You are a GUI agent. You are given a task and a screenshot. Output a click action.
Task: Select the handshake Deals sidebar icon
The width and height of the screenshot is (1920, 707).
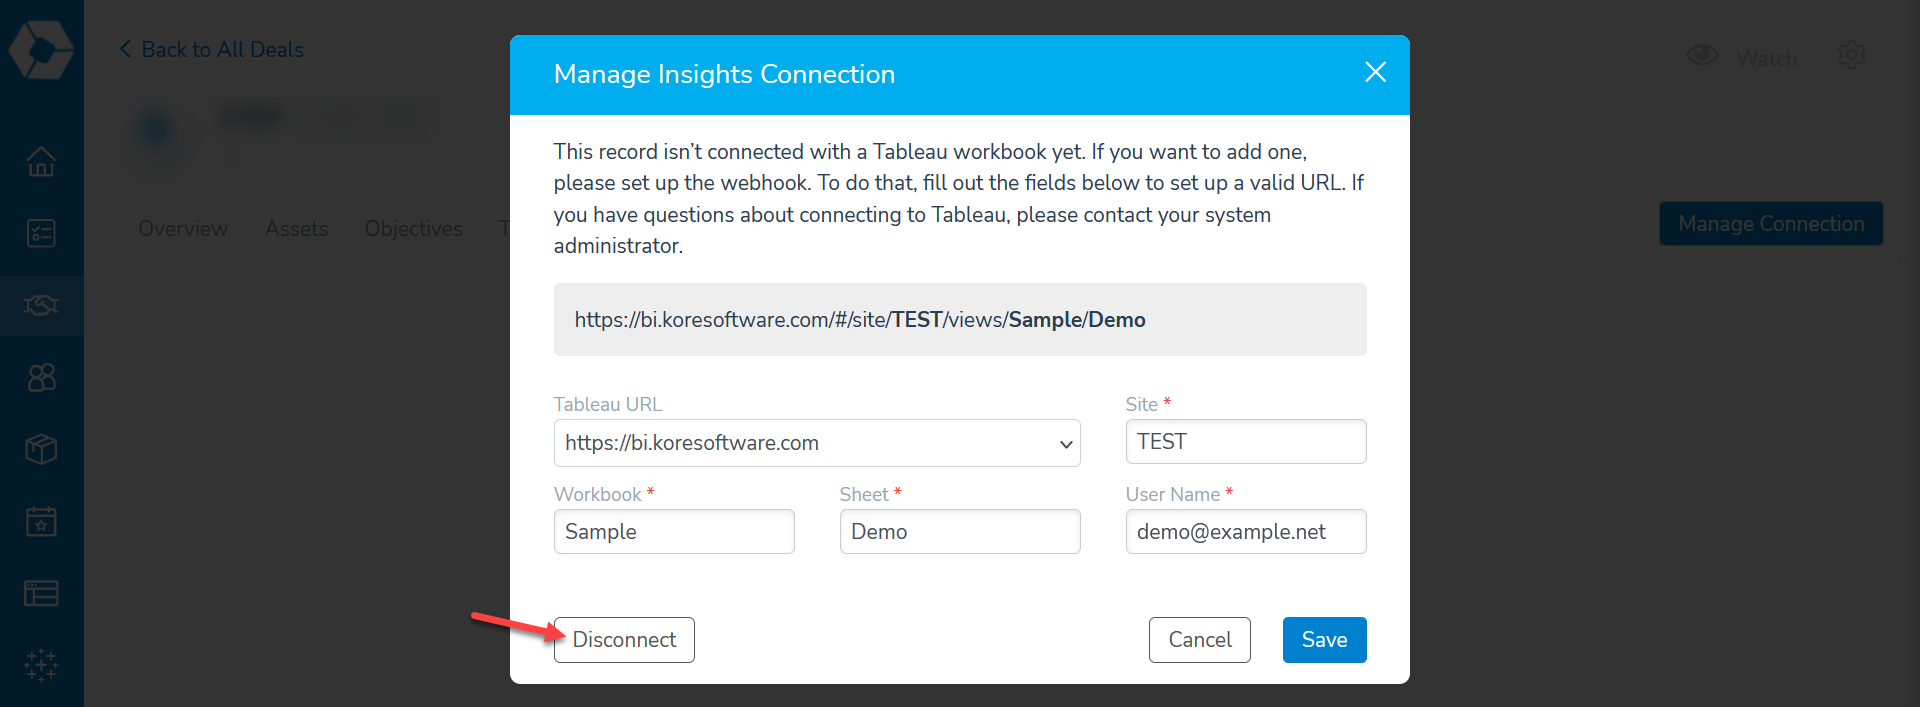(41, 305)
